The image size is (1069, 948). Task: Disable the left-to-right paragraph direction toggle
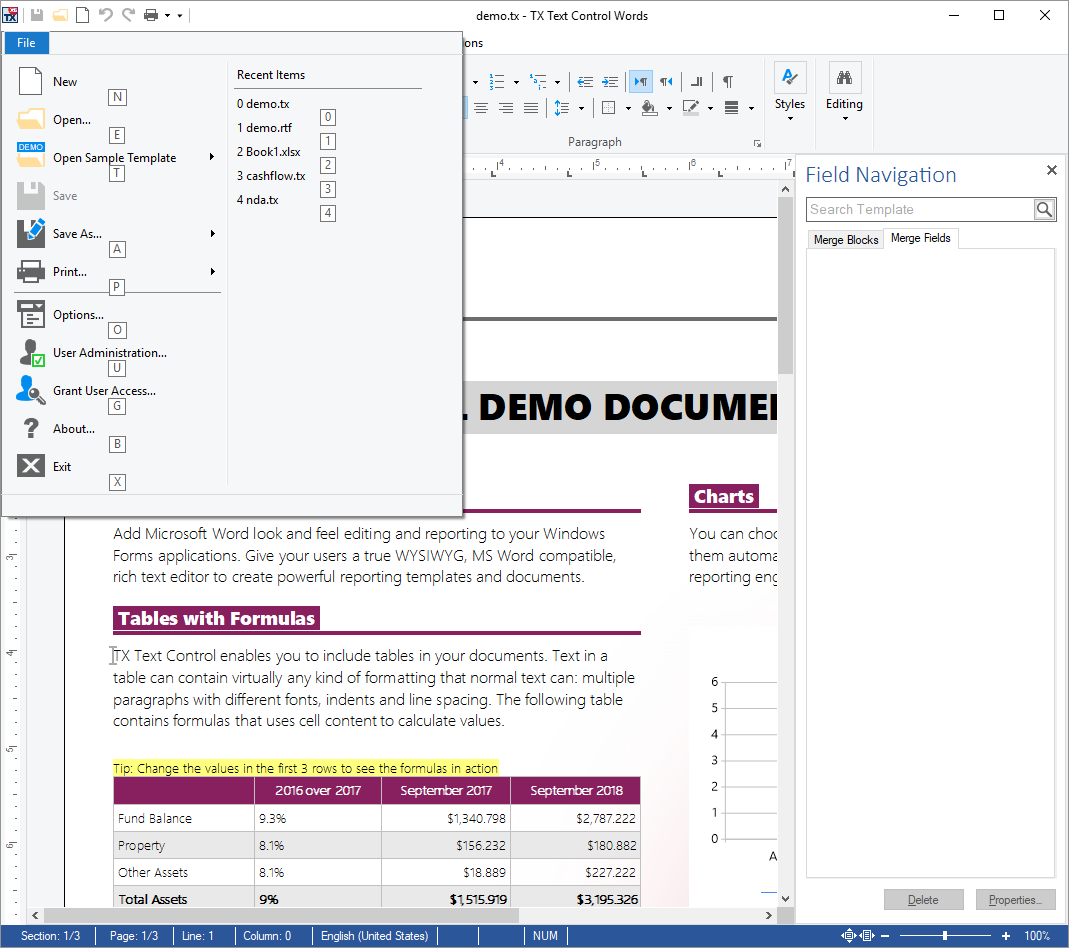tap(640, 81)
